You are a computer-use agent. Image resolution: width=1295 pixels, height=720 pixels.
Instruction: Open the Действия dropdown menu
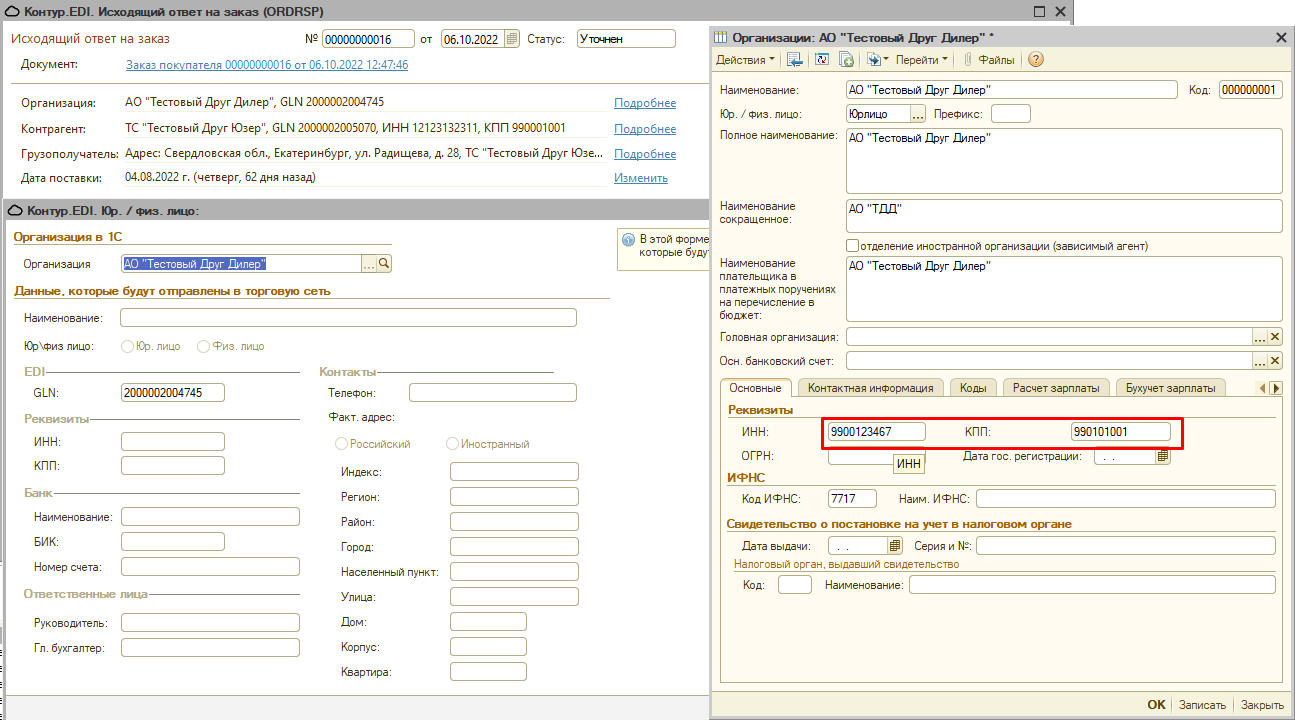tap(746, 60)
